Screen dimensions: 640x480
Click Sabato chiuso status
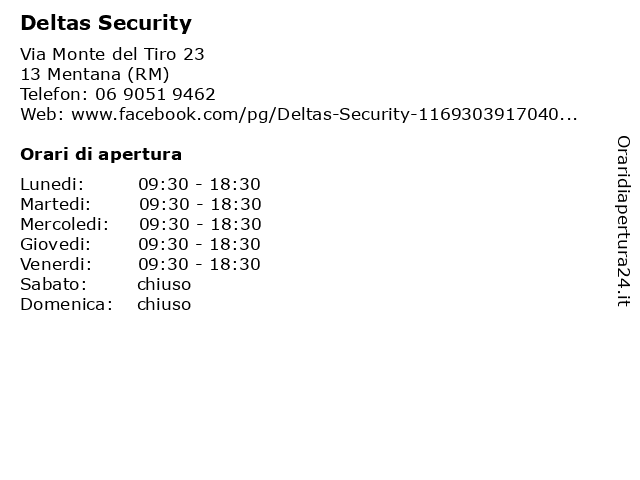[164, 284]
